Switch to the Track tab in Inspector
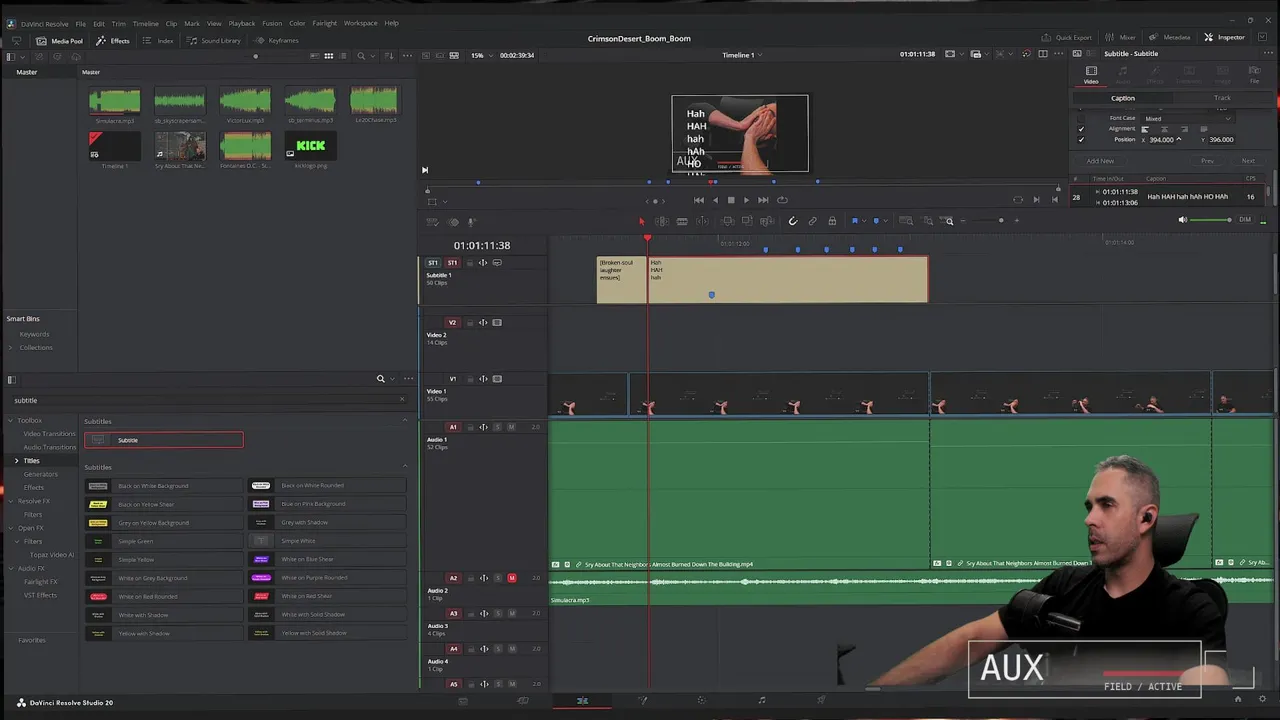The image size is (1280, 720). click(1222, 98)
